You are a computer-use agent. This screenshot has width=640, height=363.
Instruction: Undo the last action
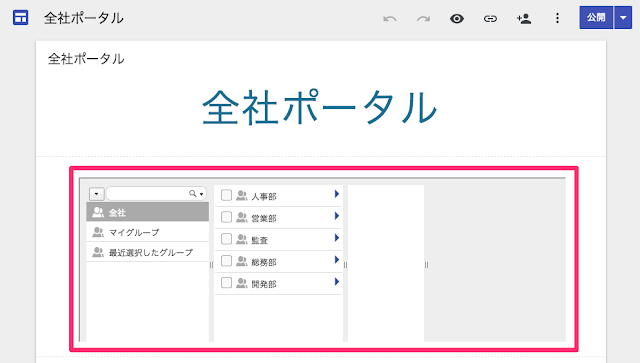tap(390, 18)
